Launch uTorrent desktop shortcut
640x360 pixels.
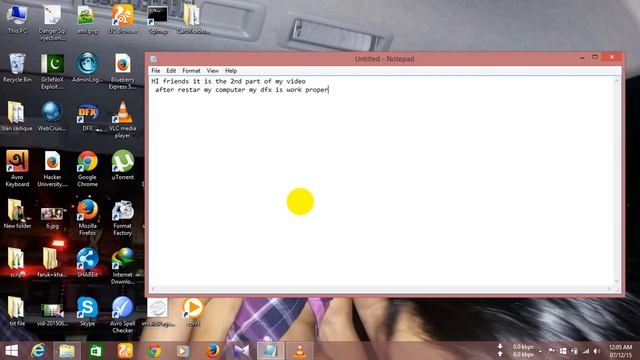[122, 165]
